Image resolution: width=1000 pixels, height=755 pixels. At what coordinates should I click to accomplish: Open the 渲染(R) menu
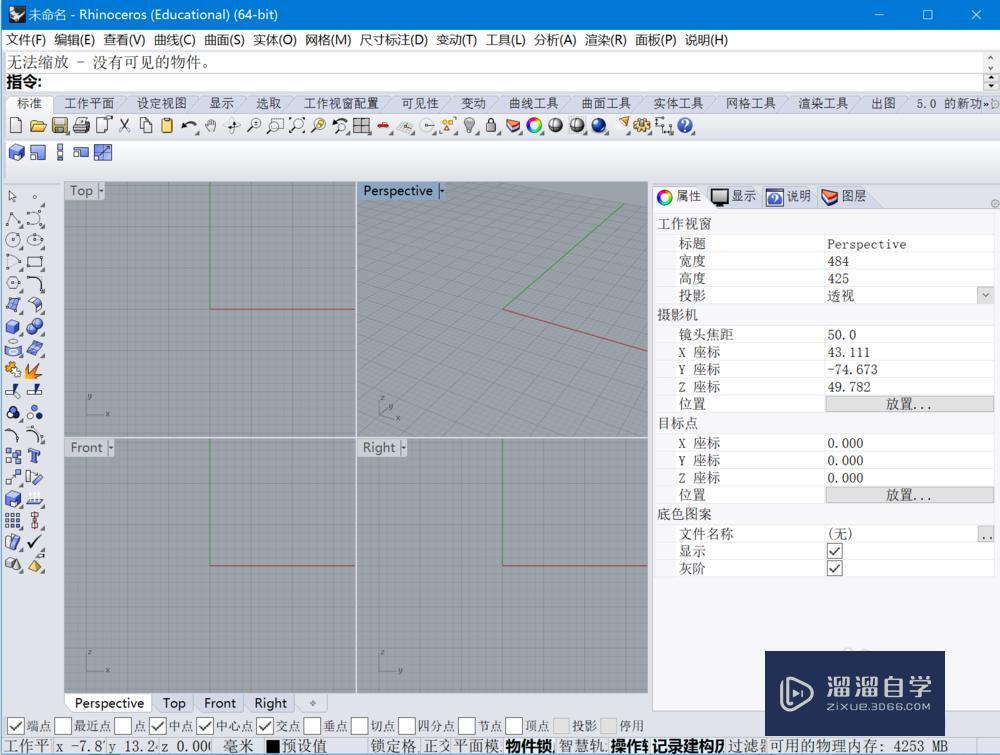tap(605, 40)
